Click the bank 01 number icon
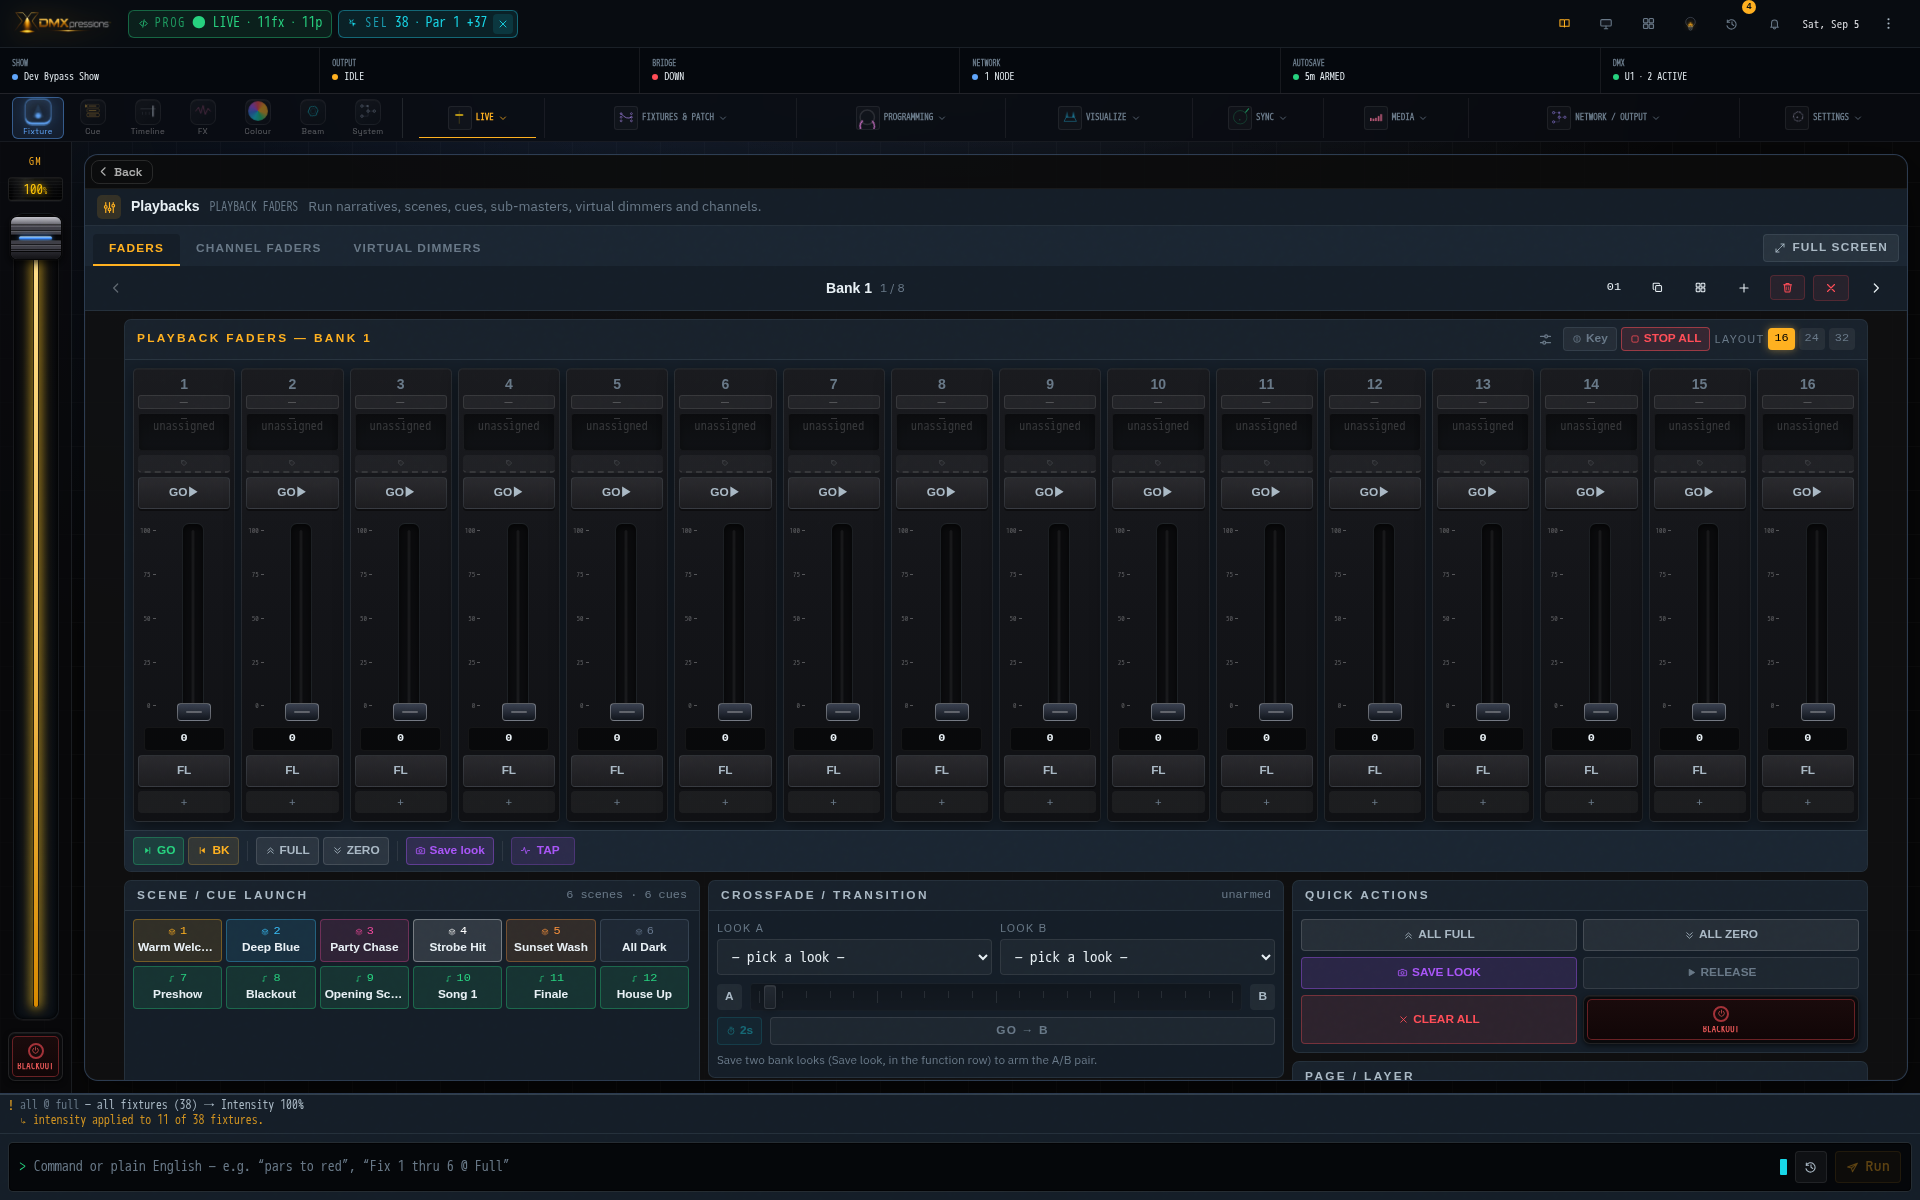Viewport: 1920px width, 1200px height. click(1613, 288)
